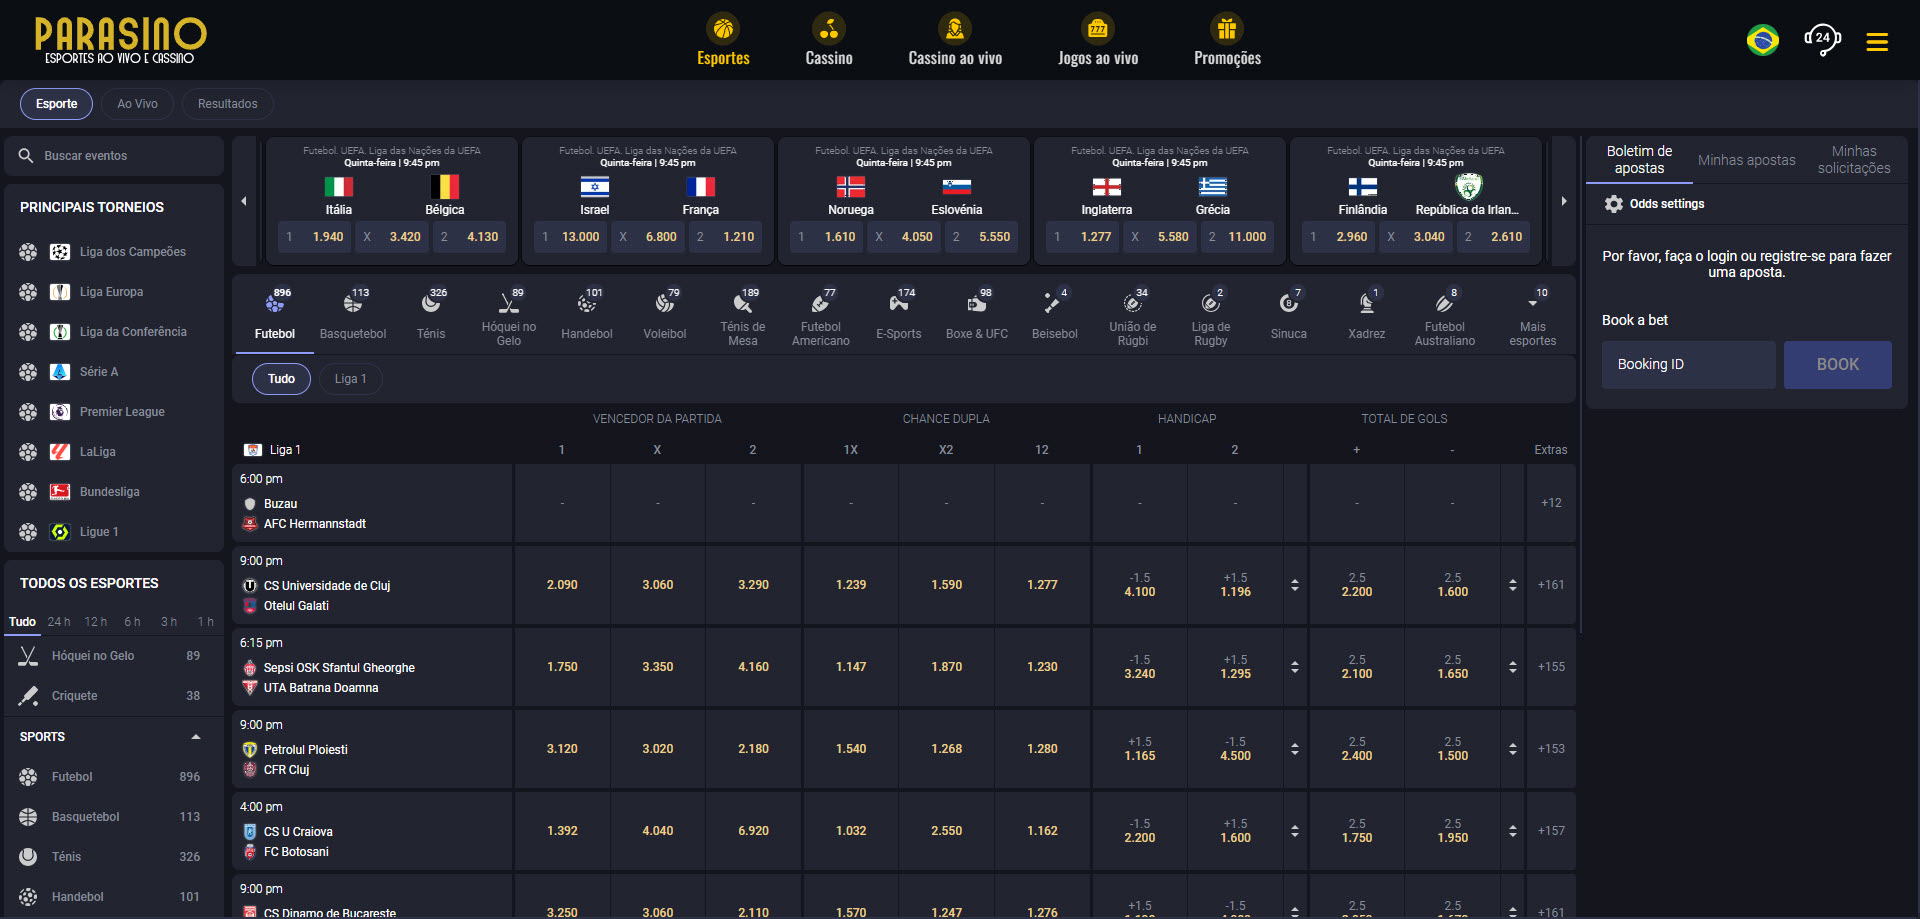Image resolution: width=1920 pixels, height=919 pixels.
Task: Focus the Booking ID field
Action: click(x=1689, y=365)
